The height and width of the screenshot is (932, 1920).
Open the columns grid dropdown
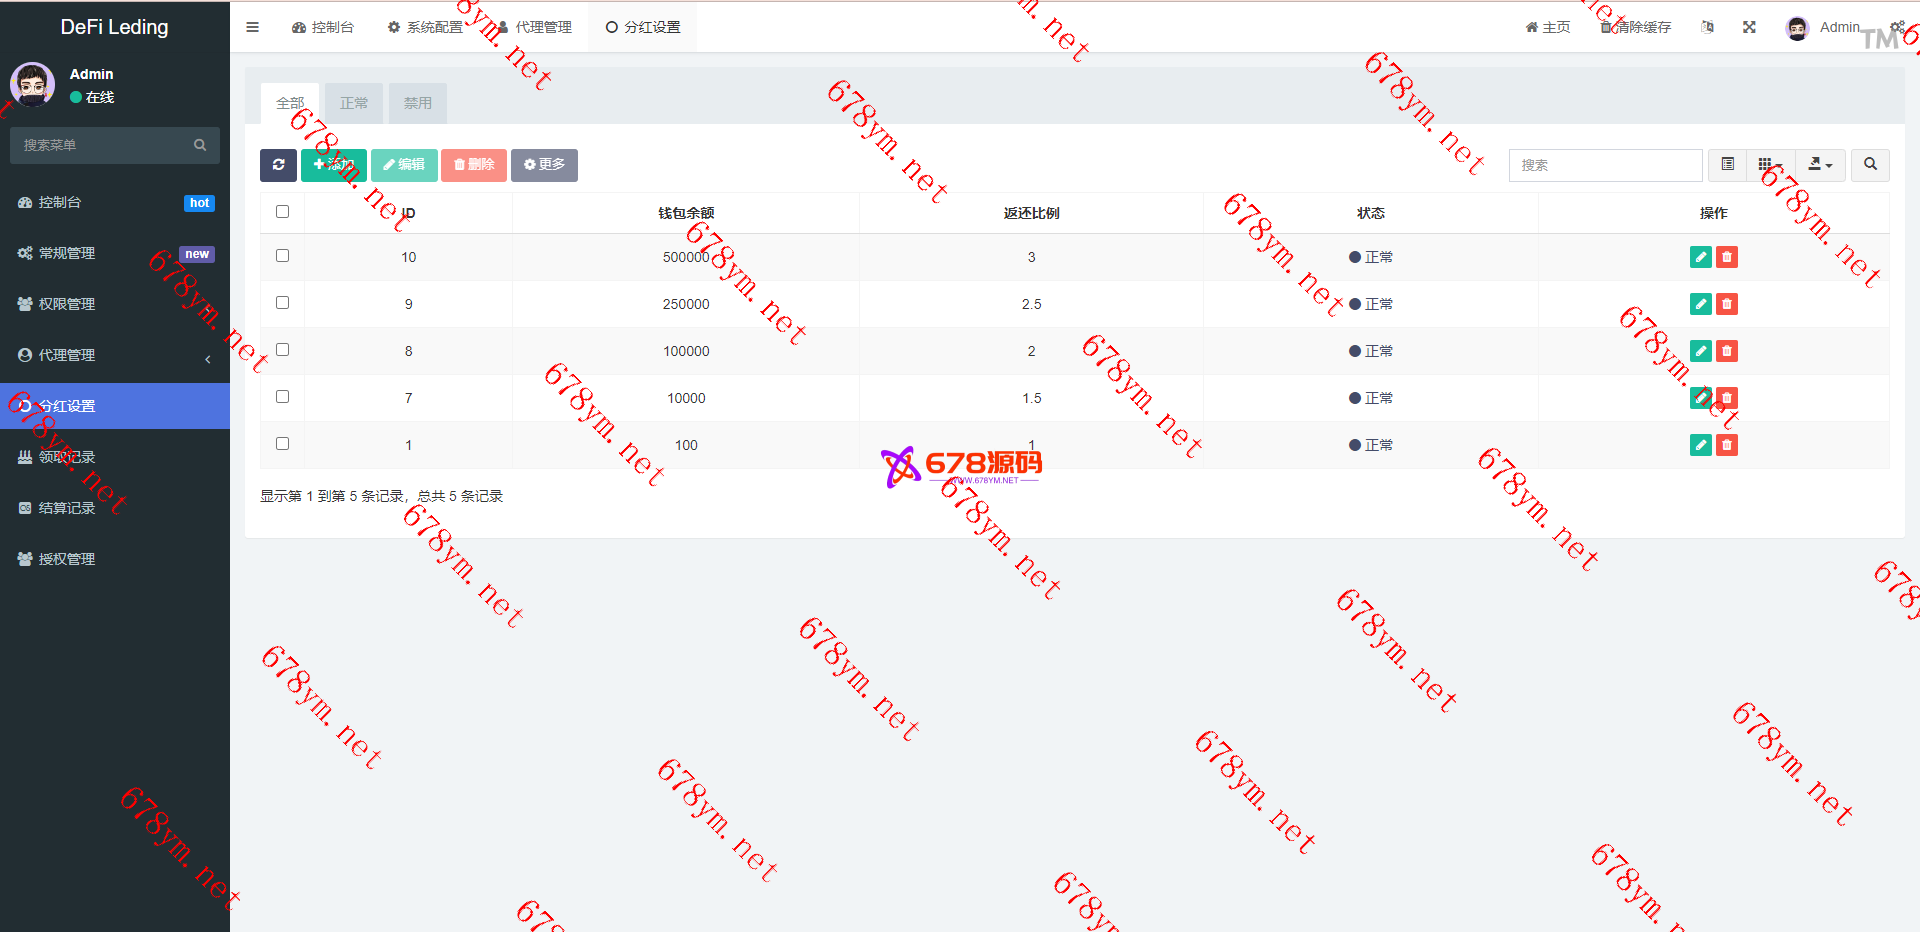1769,165
